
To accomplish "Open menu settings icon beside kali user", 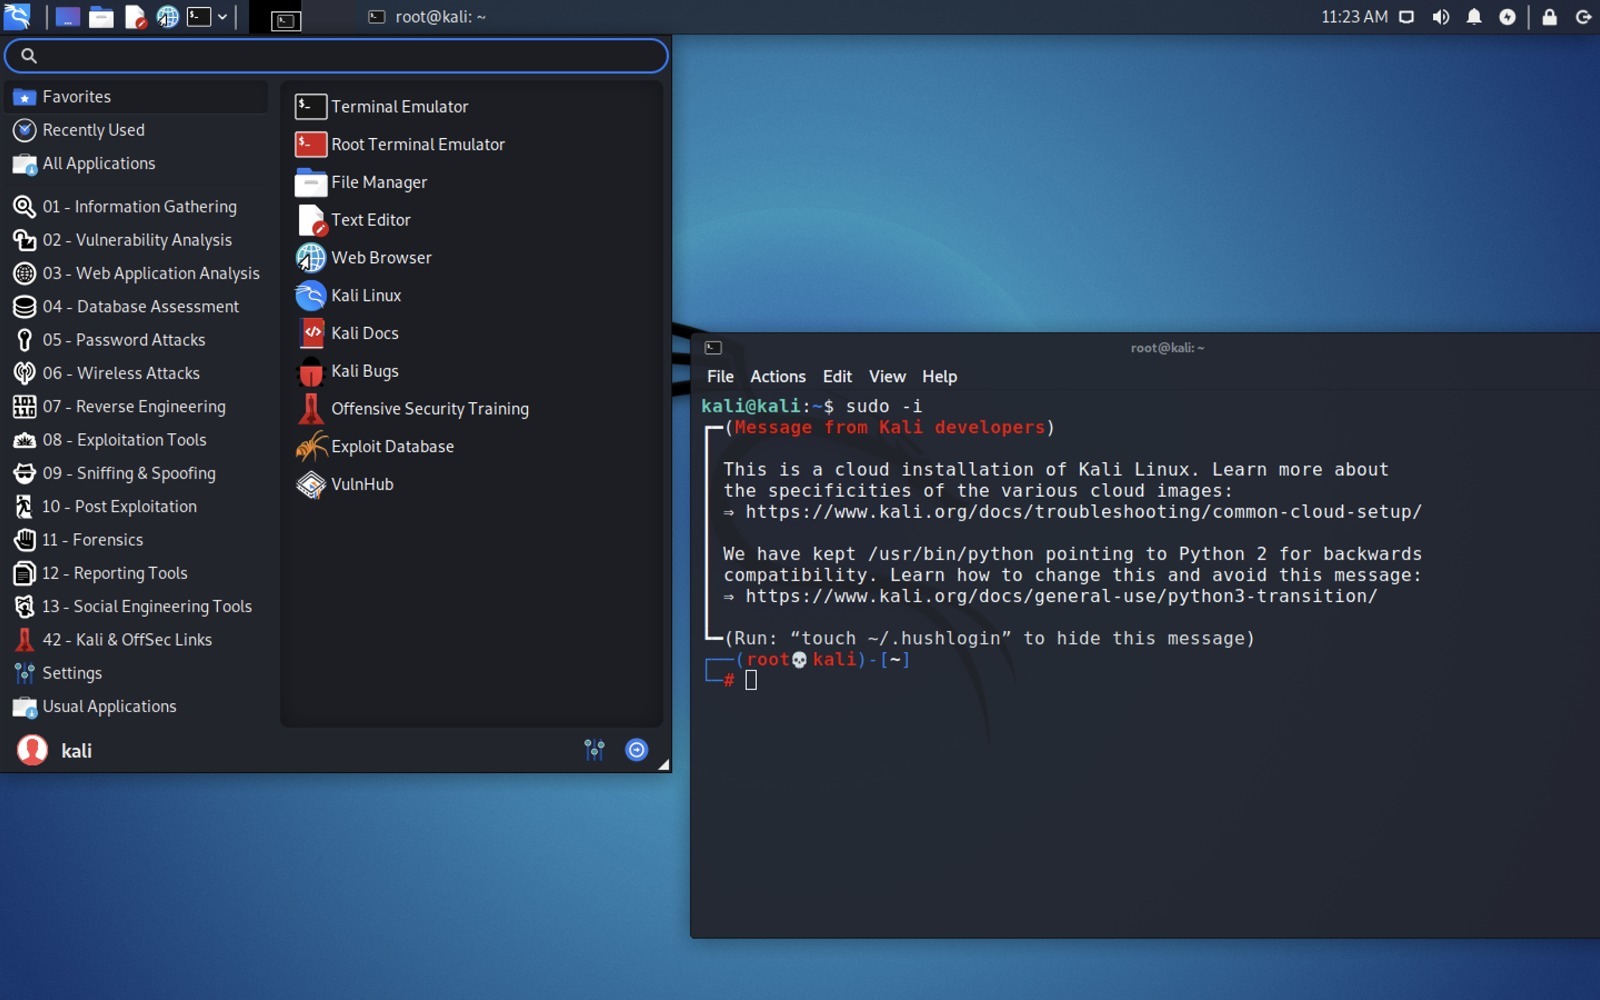I will click(595, 750).
